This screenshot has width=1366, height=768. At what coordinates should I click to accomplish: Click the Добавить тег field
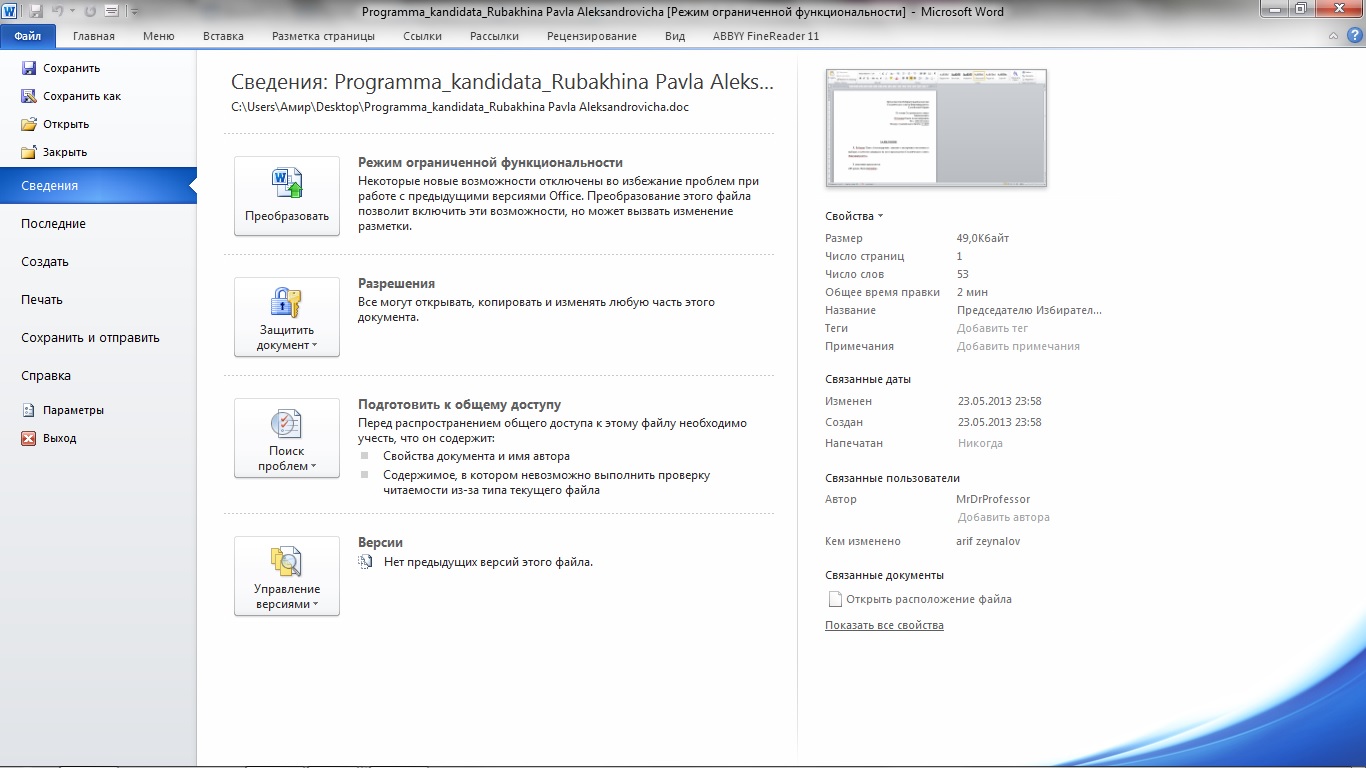[x=992, y=328]
